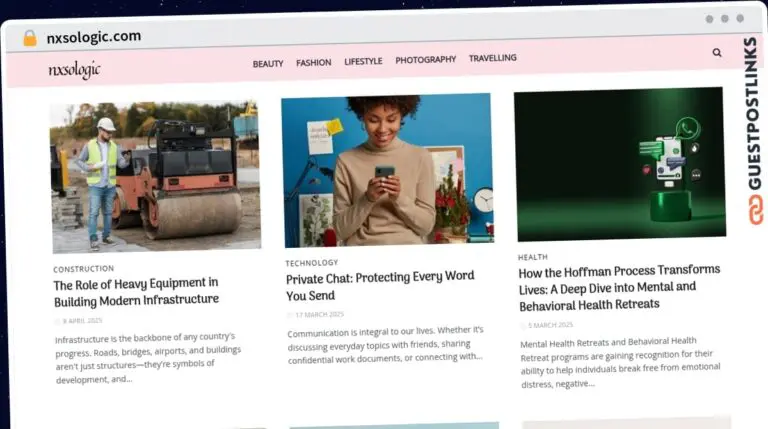Open the Fashion menu item

click(313, 63)
